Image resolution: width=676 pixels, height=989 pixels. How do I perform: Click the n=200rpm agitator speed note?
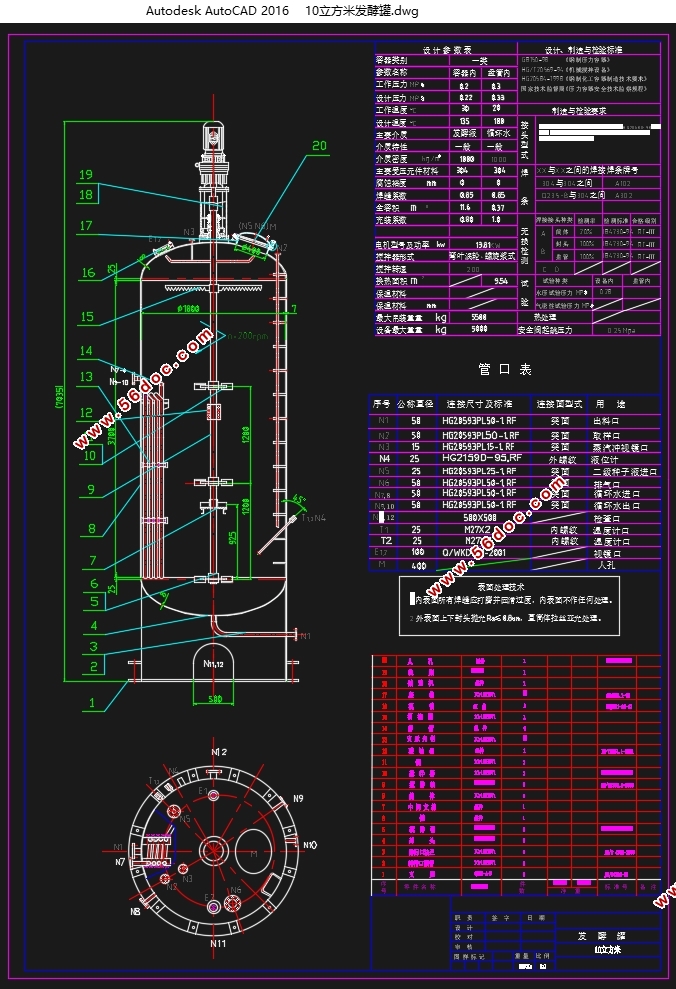(247, 336)
